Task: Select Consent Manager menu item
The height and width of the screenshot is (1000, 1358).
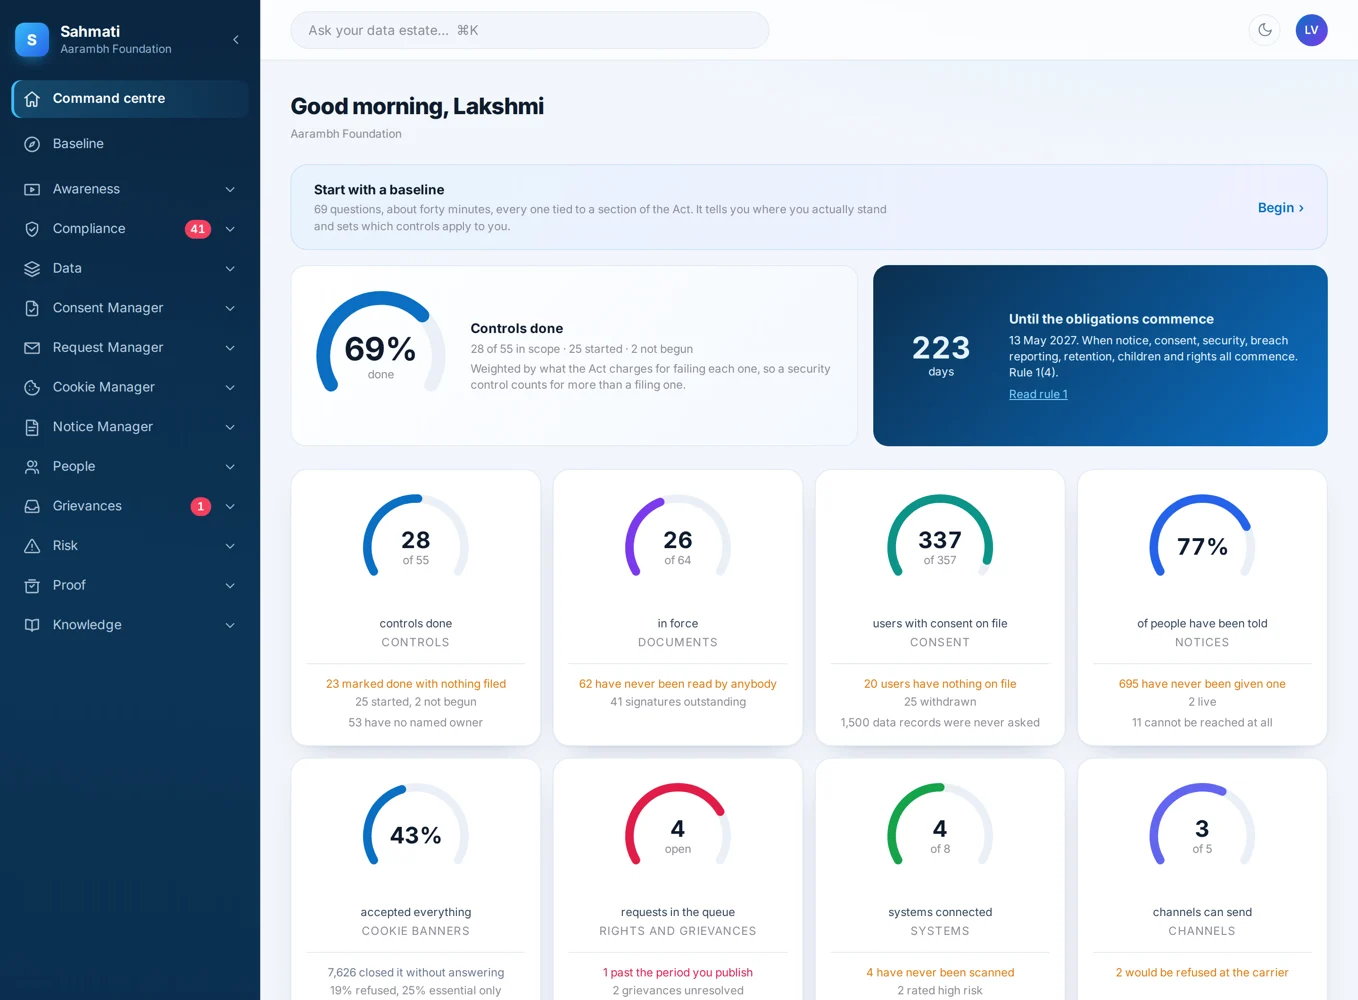Action: (130, 308)
